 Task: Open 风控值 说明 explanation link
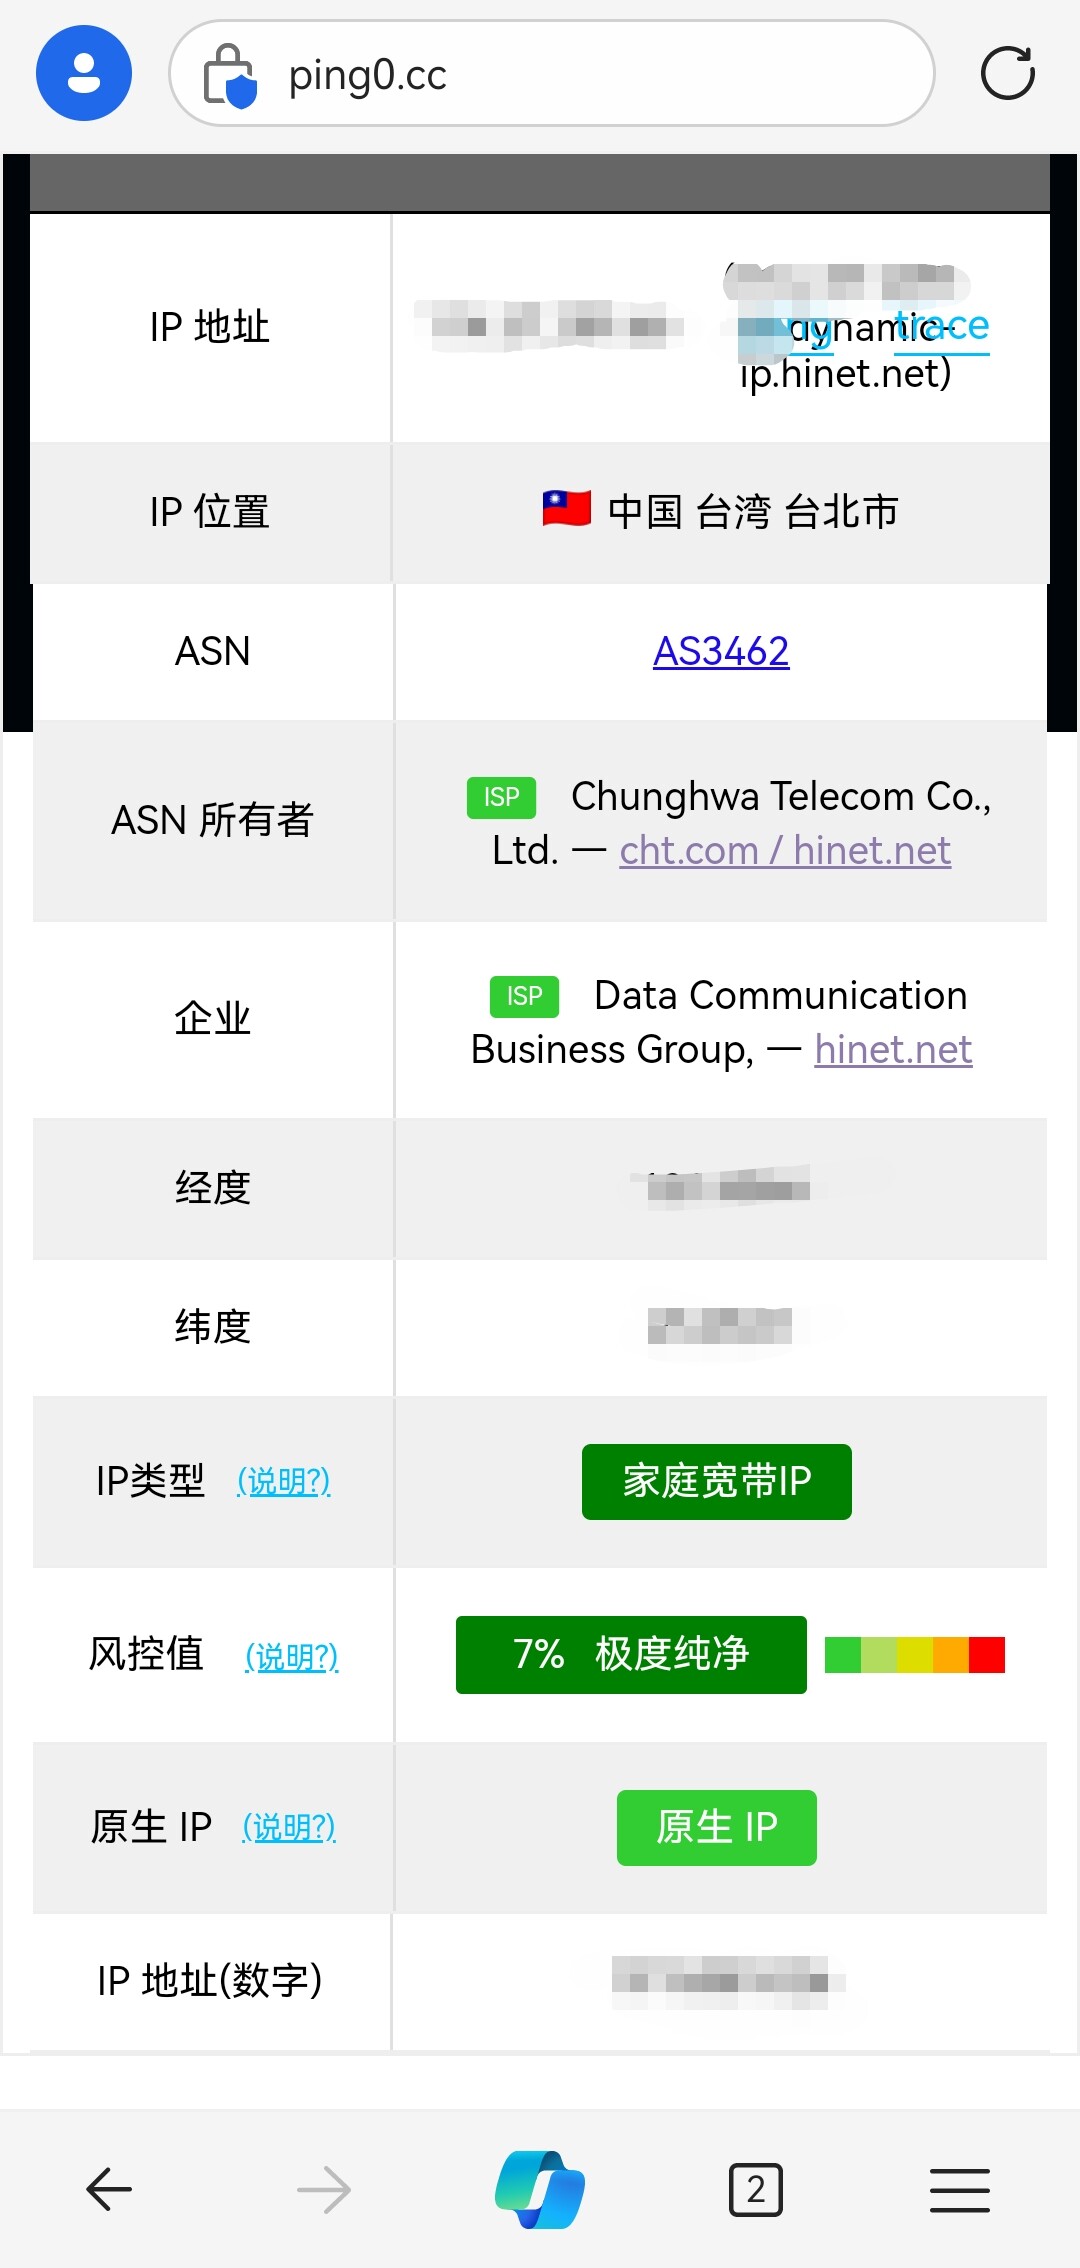coord(292,1656)
